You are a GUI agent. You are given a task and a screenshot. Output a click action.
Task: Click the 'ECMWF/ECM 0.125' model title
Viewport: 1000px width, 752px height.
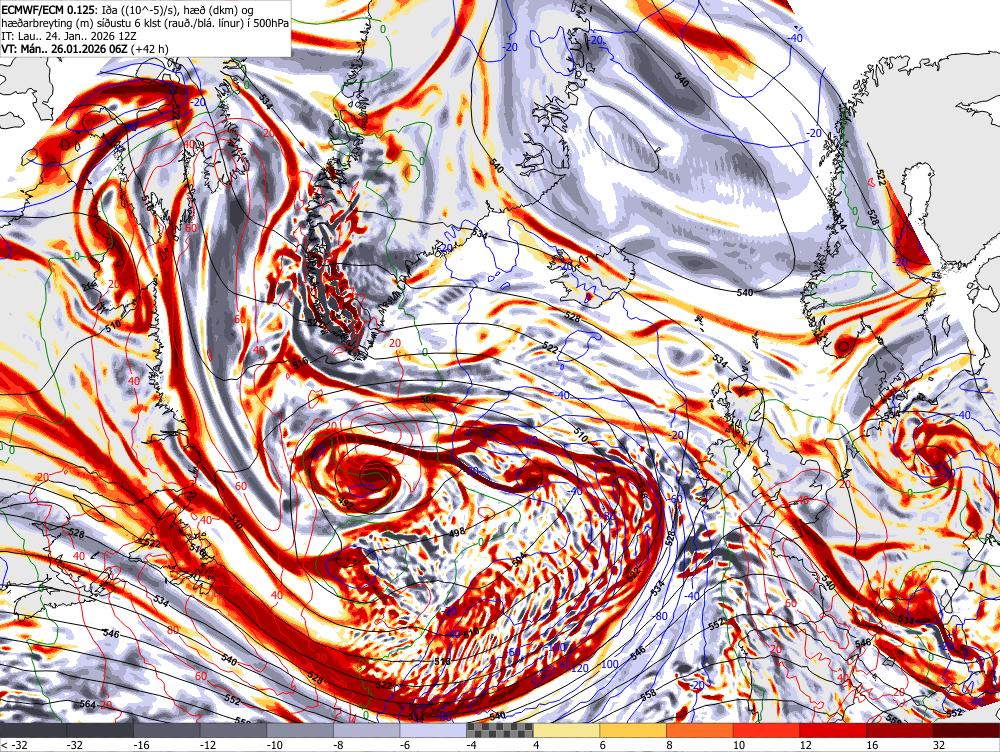point(48,8)
